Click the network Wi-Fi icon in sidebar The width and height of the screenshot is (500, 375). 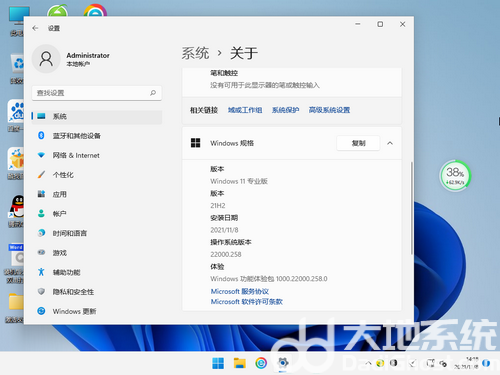pyautogui.click(x=41, y=155)
